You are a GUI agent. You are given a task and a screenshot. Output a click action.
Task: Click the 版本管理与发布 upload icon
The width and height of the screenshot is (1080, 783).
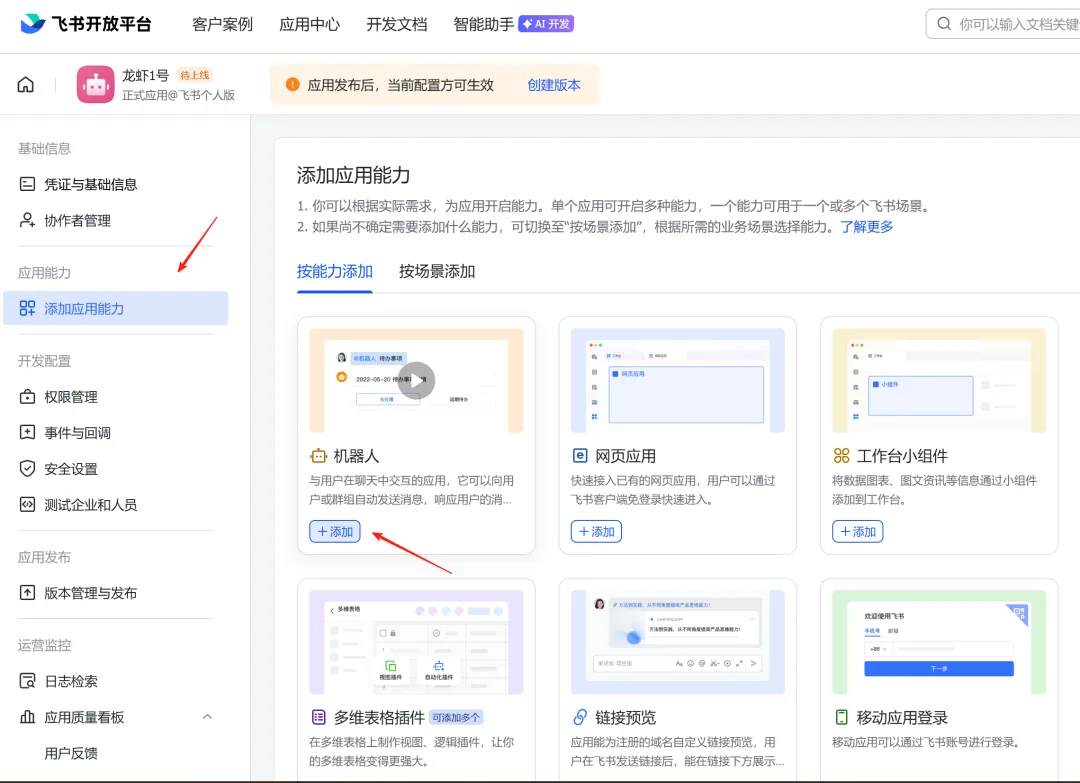click(x=27, y=593)
